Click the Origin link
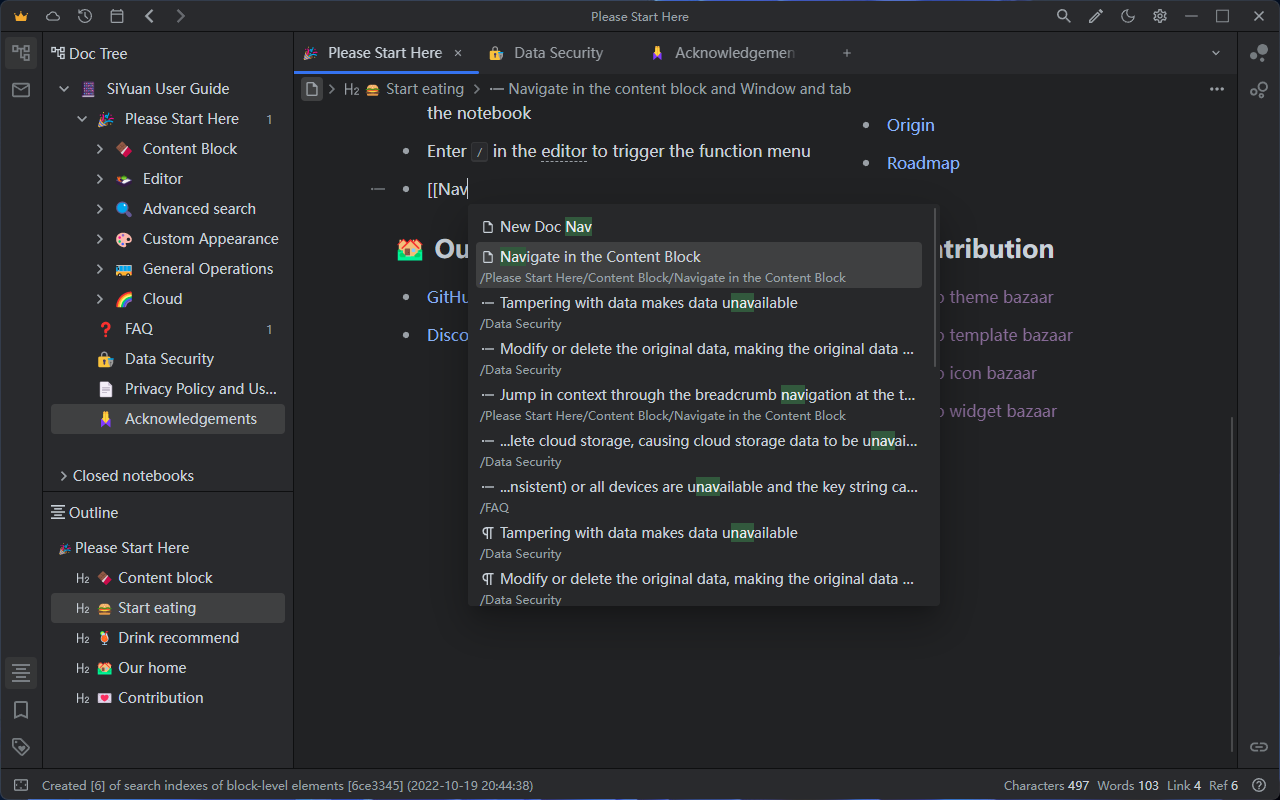Screen dimensions: 1280x800 click(x=910, y=125)
